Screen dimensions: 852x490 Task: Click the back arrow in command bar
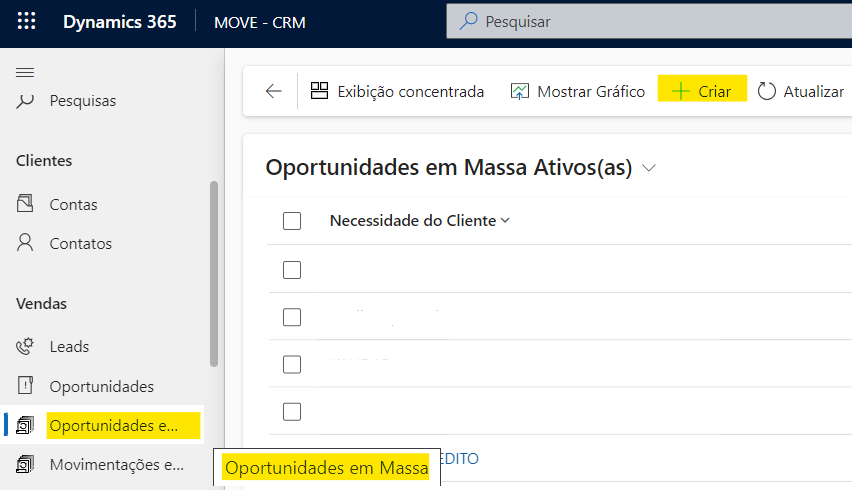click(x=273, y=91)
